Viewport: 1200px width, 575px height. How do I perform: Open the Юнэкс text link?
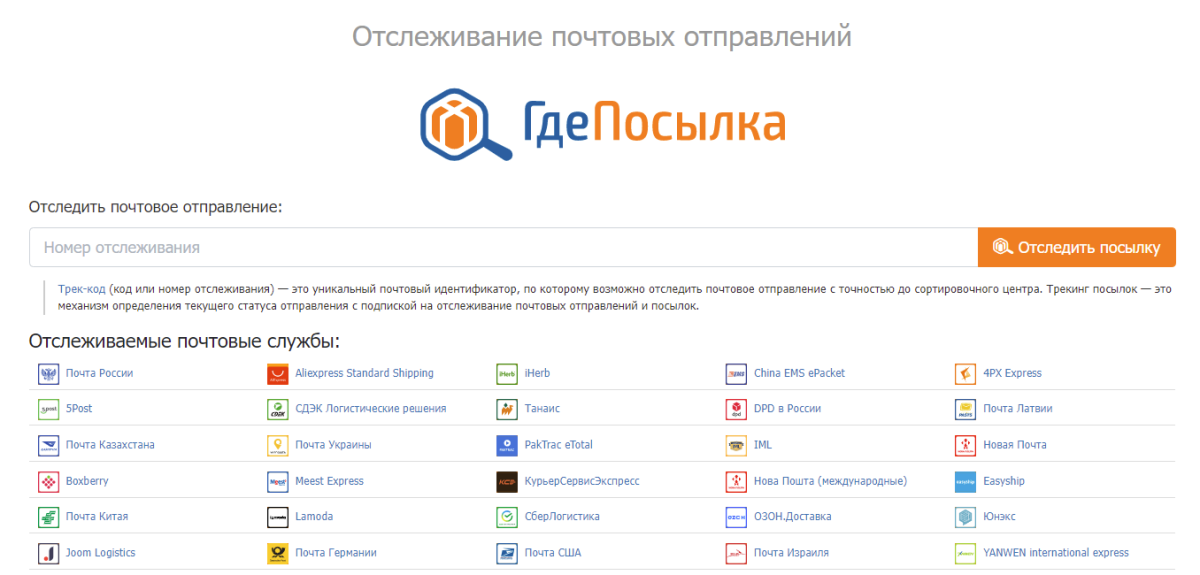pyautogui.click(x=1000, y=516)
